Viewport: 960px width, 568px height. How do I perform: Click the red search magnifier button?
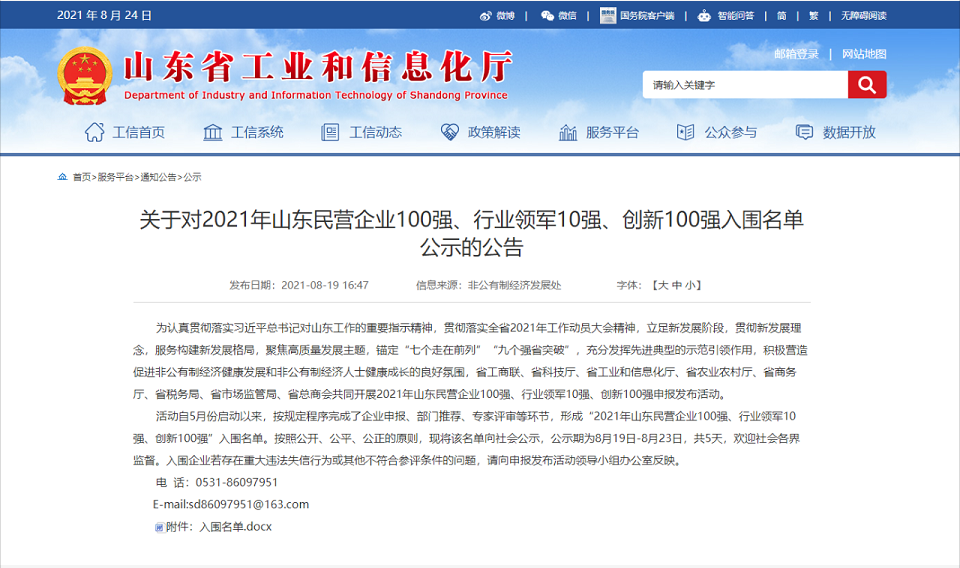click(x=866, y=85)
